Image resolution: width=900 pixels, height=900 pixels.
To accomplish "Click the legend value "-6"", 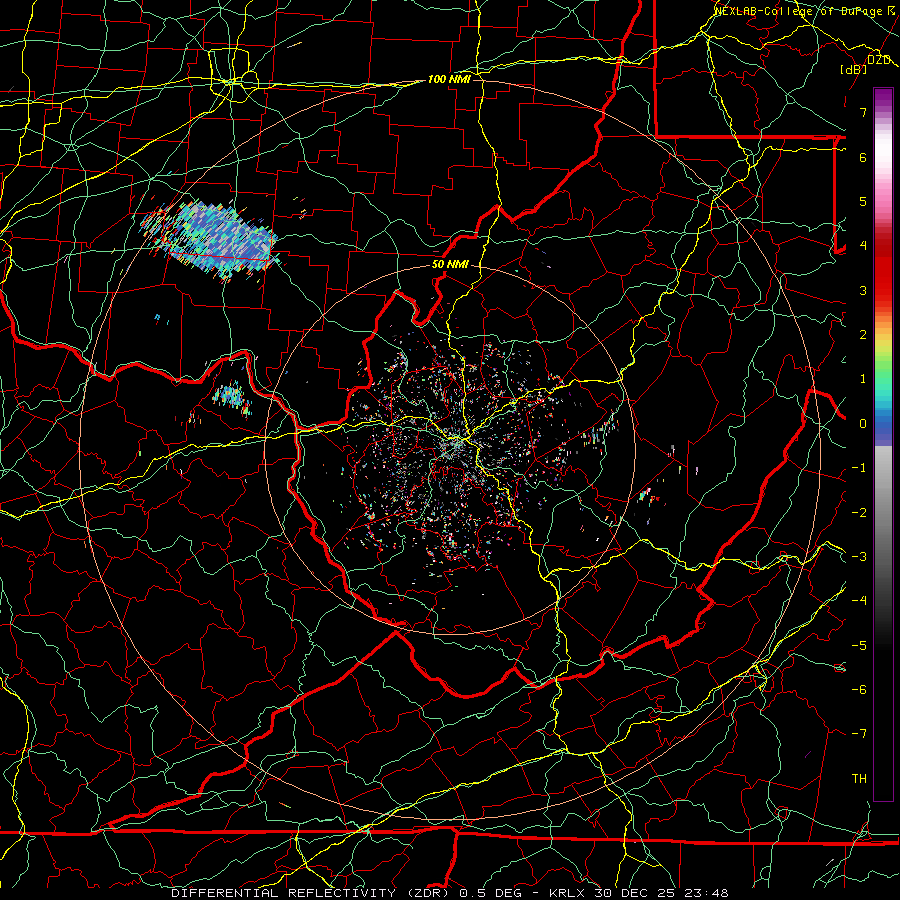I will 859,690.
